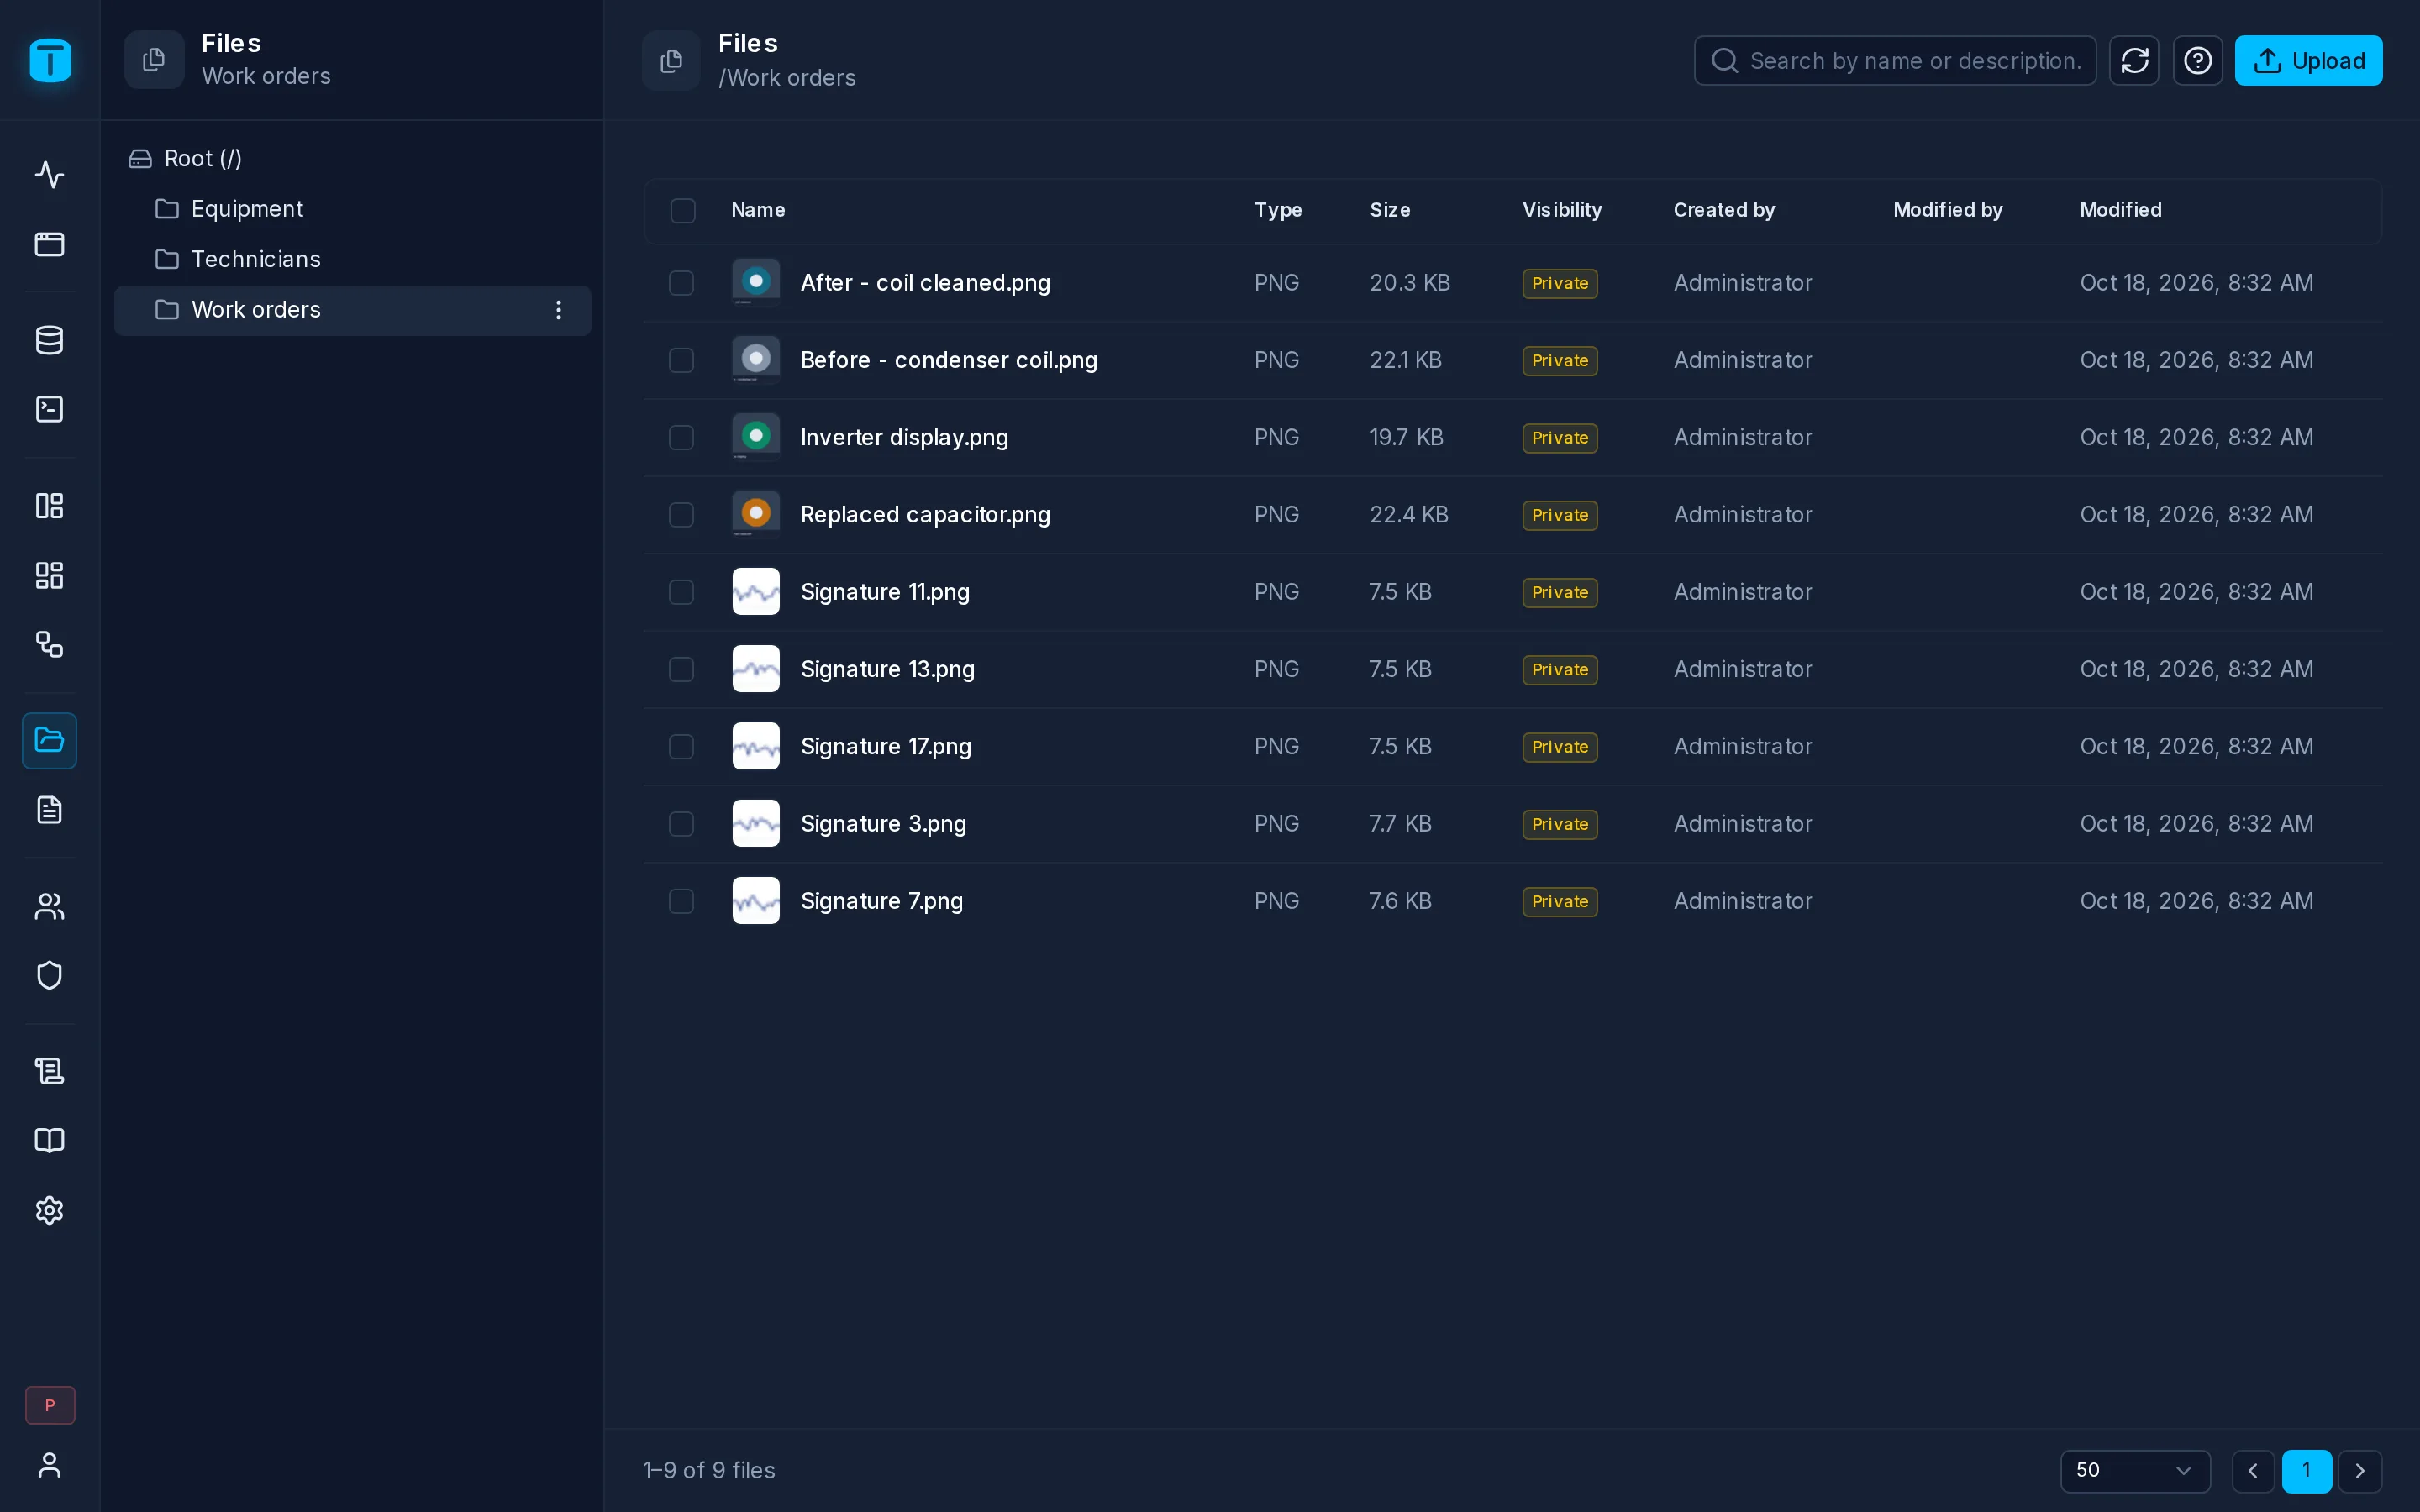This screenshot has width=2420, height=1512.
Task: Open the document text icon in sidebar
Action: point(49,810)
